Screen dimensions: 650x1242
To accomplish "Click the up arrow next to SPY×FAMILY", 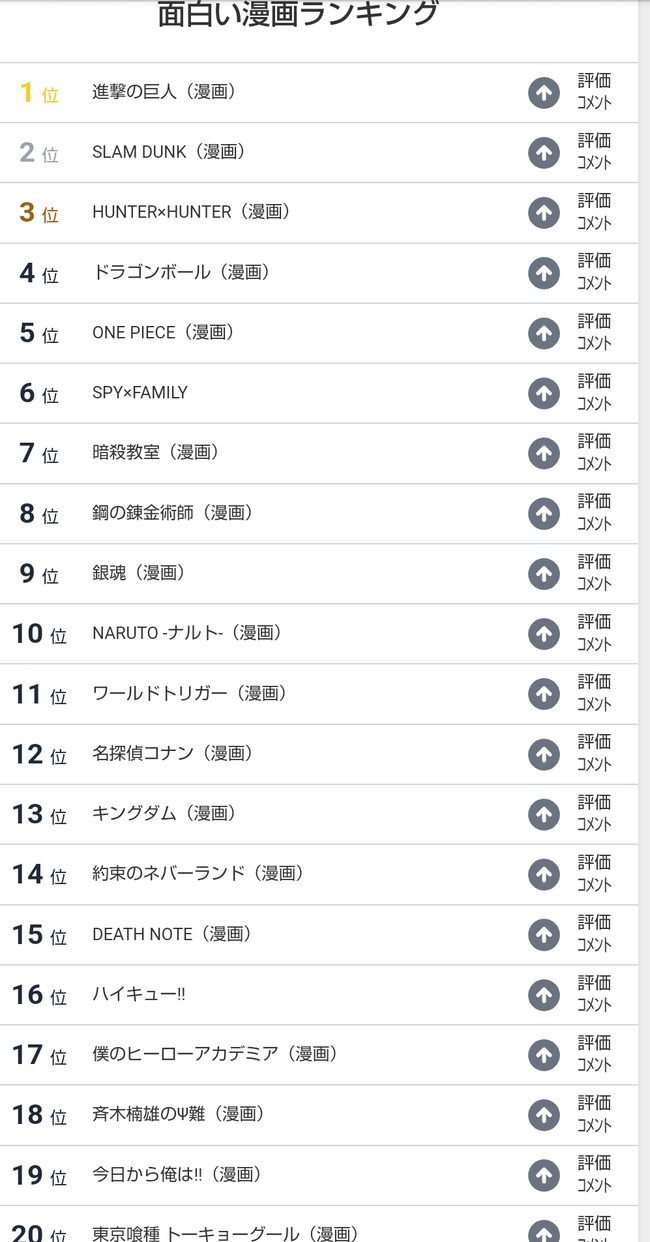I will click(544, 393).
